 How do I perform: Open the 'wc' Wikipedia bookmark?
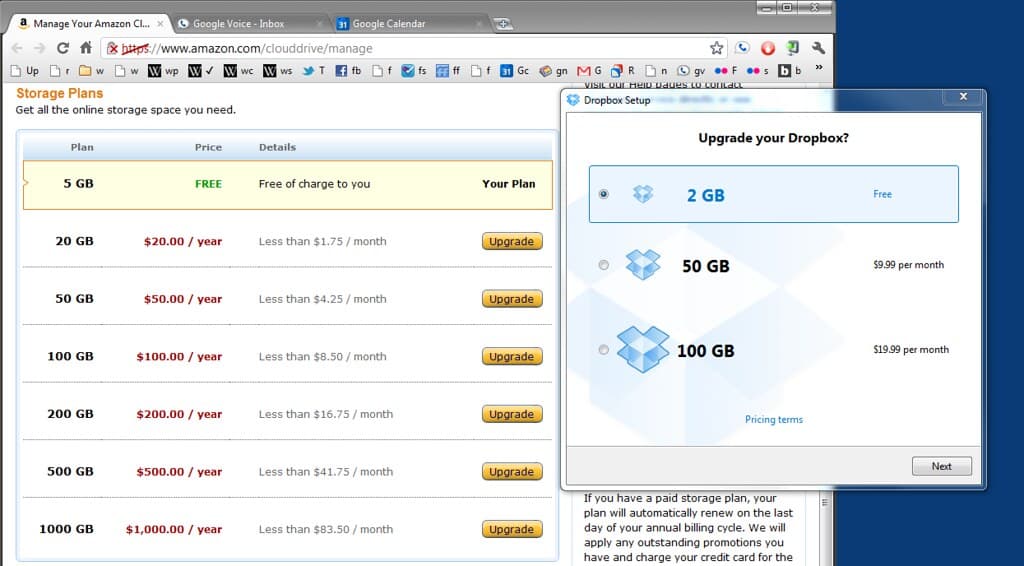[238, 71]
